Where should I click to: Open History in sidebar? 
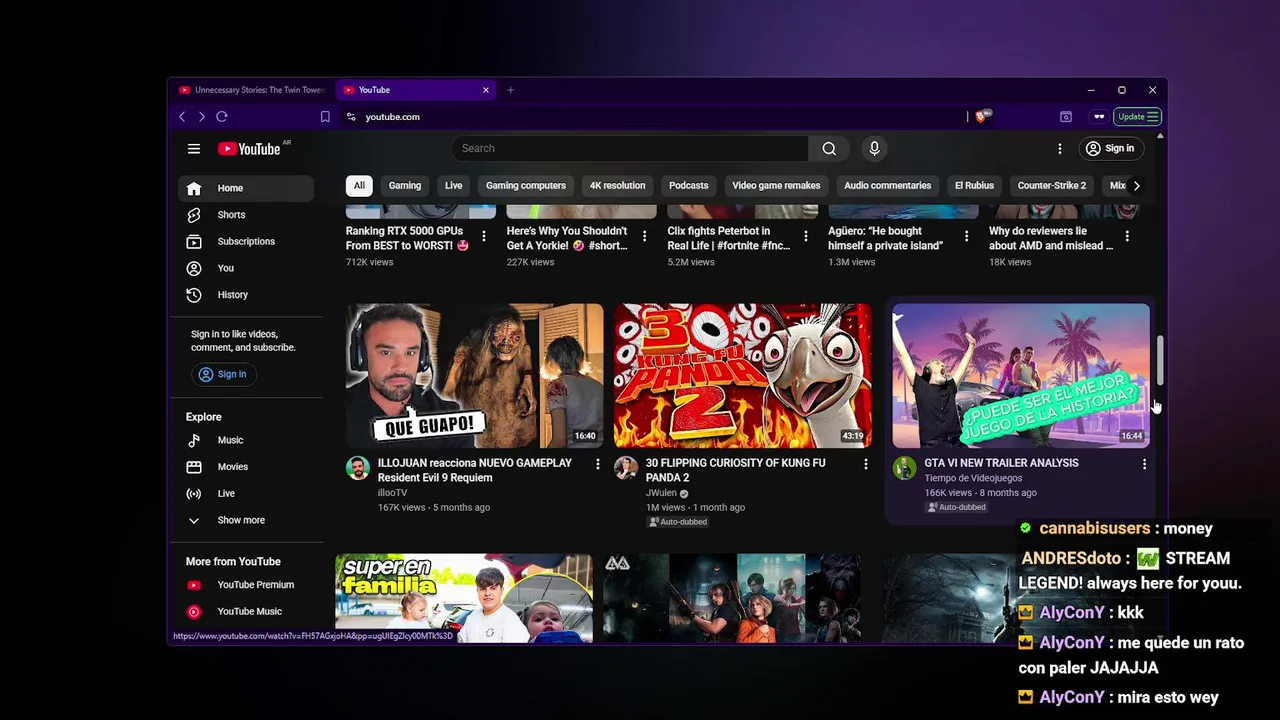[246, 295]
